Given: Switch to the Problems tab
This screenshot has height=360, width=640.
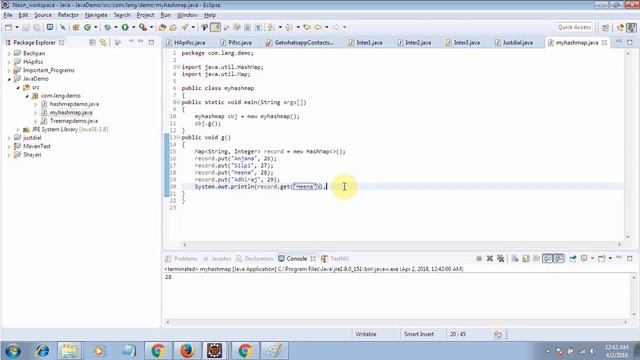Looking at the screenshot, I should click(x=182, y=259).
